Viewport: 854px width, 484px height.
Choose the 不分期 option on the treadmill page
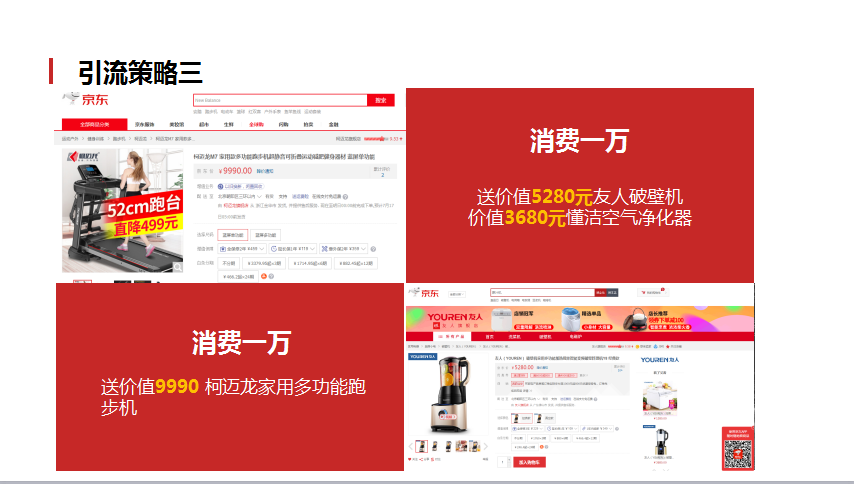point(229,264)
